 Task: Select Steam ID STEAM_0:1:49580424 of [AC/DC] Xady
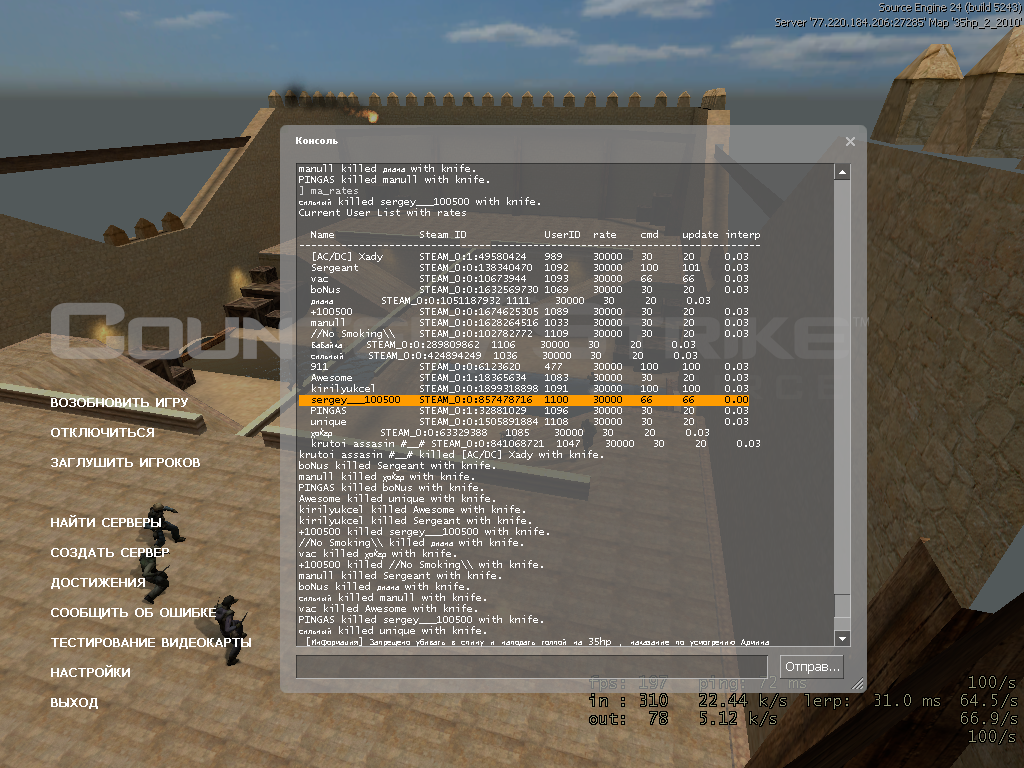pyautogui.click(x=473, y=257)
